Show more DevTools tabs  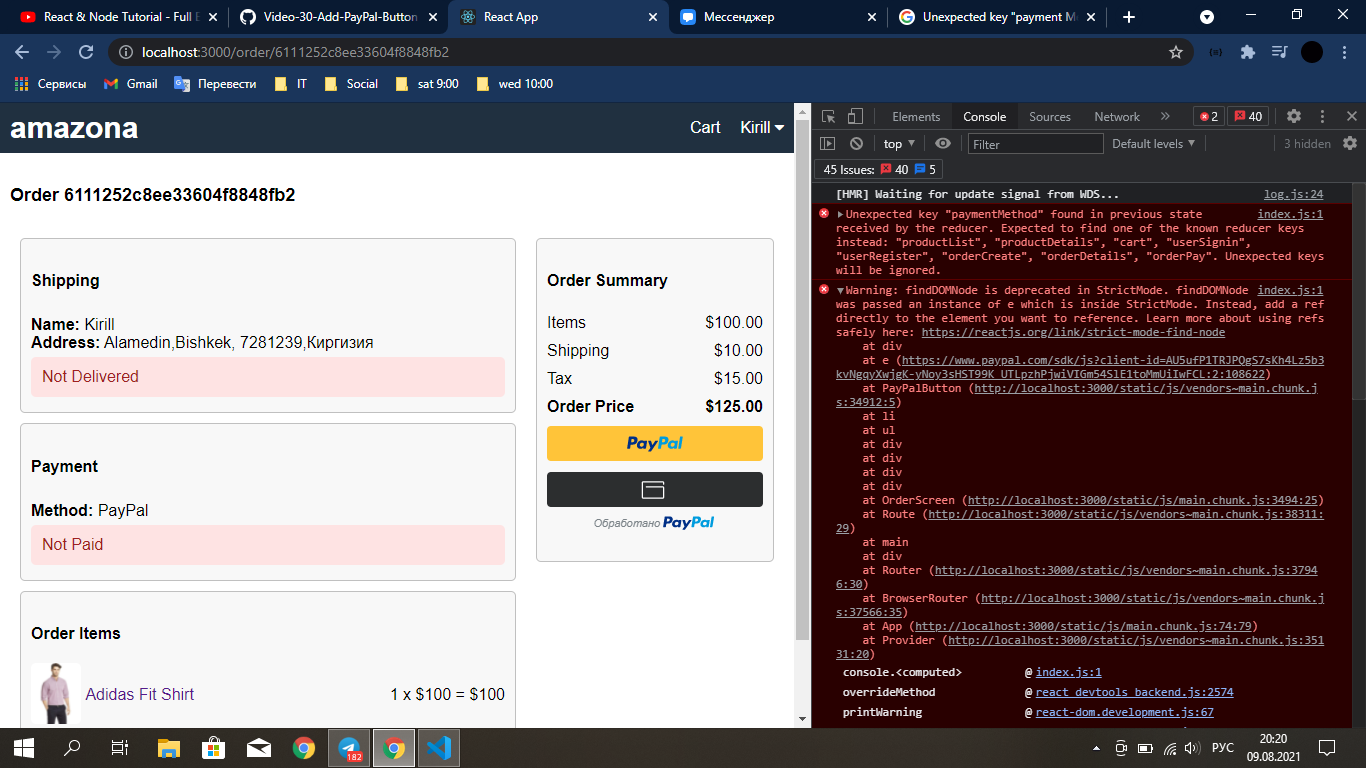[1165, 116]
